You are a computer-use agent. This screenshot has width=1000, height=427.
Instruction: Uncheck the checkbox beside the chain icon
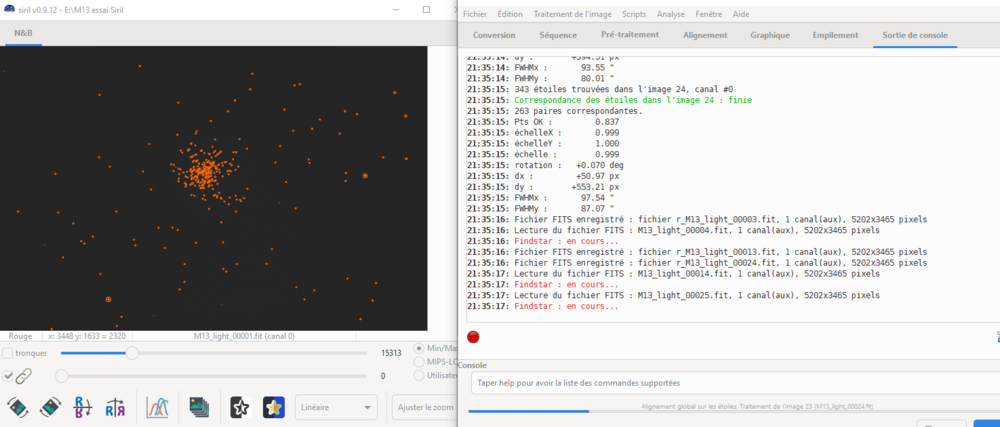(8, 376)
